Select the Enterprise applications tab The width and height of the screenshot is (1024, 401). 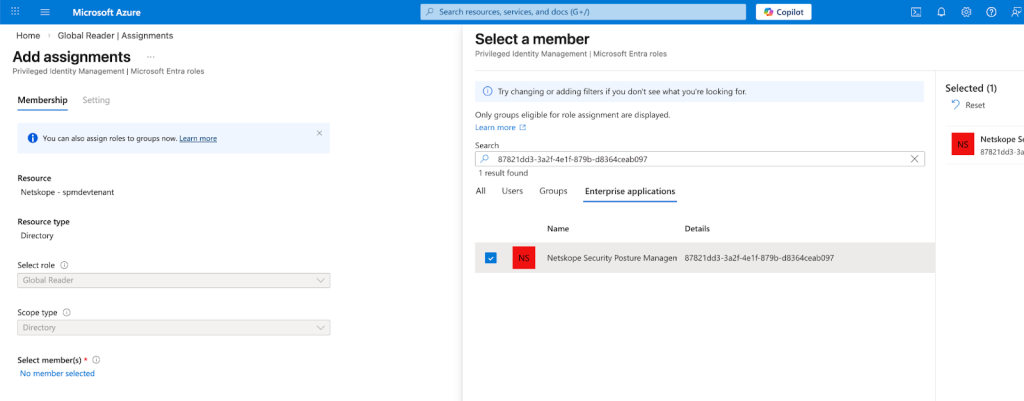630,191
